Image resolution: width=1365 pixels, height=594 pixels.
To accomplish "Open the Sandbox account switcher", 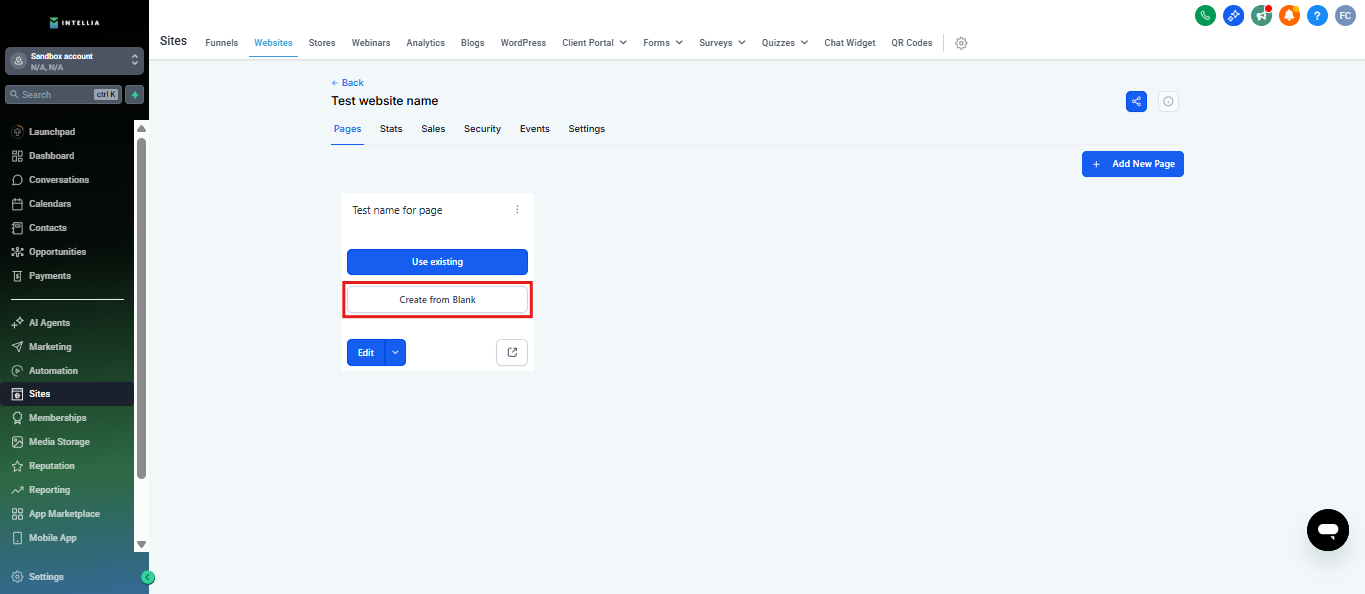I will (x=74, y=61).
